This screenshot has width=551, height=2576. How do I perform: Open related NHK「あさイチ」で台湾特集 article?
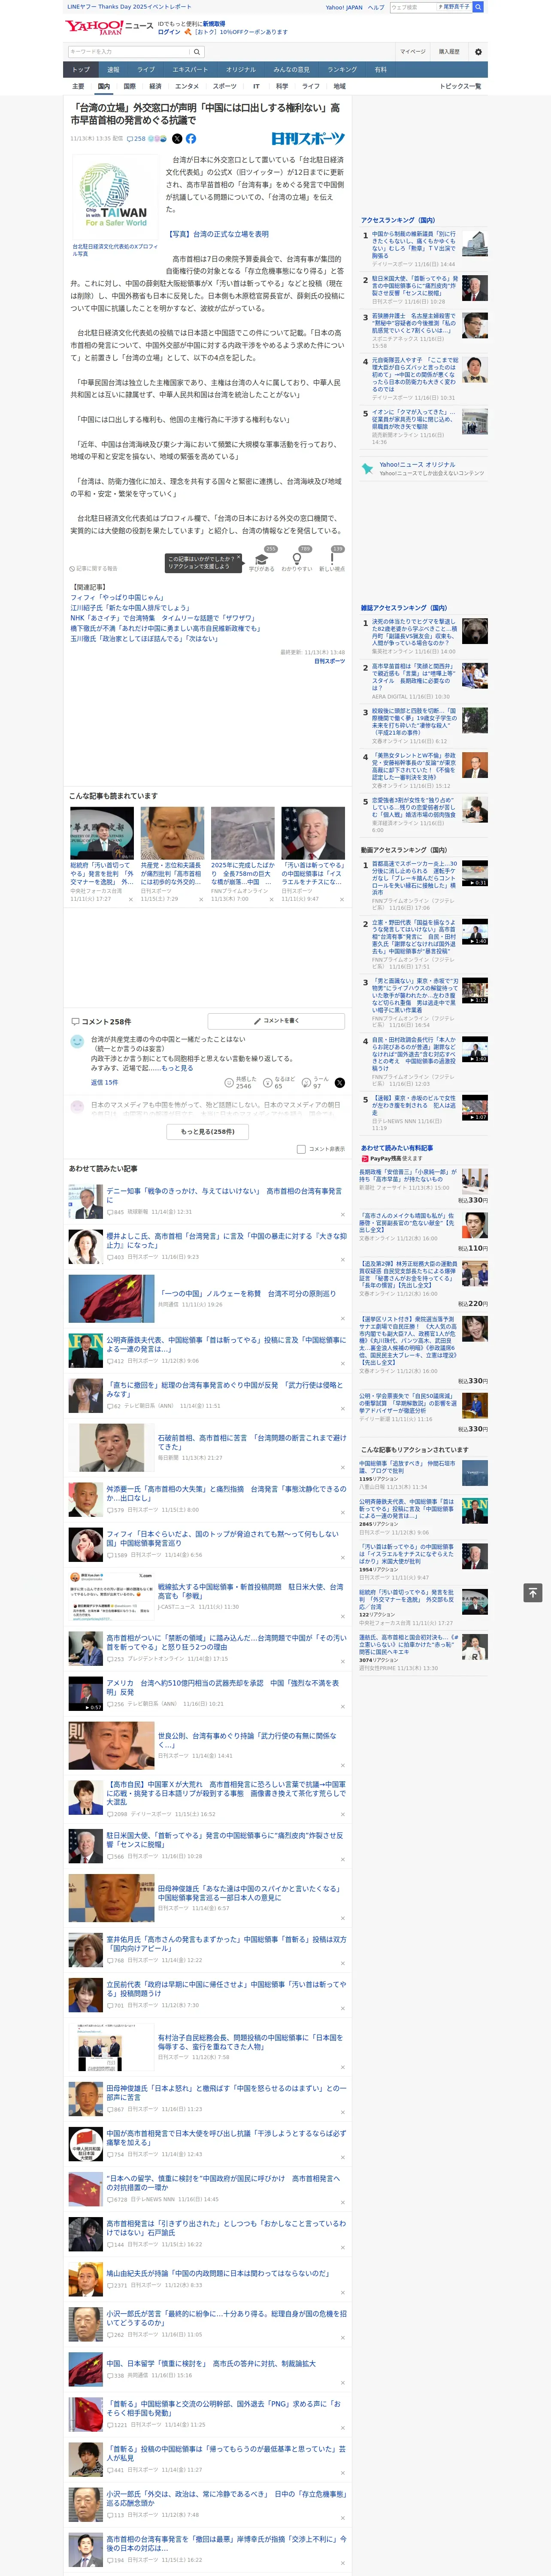tap(162, 618)
